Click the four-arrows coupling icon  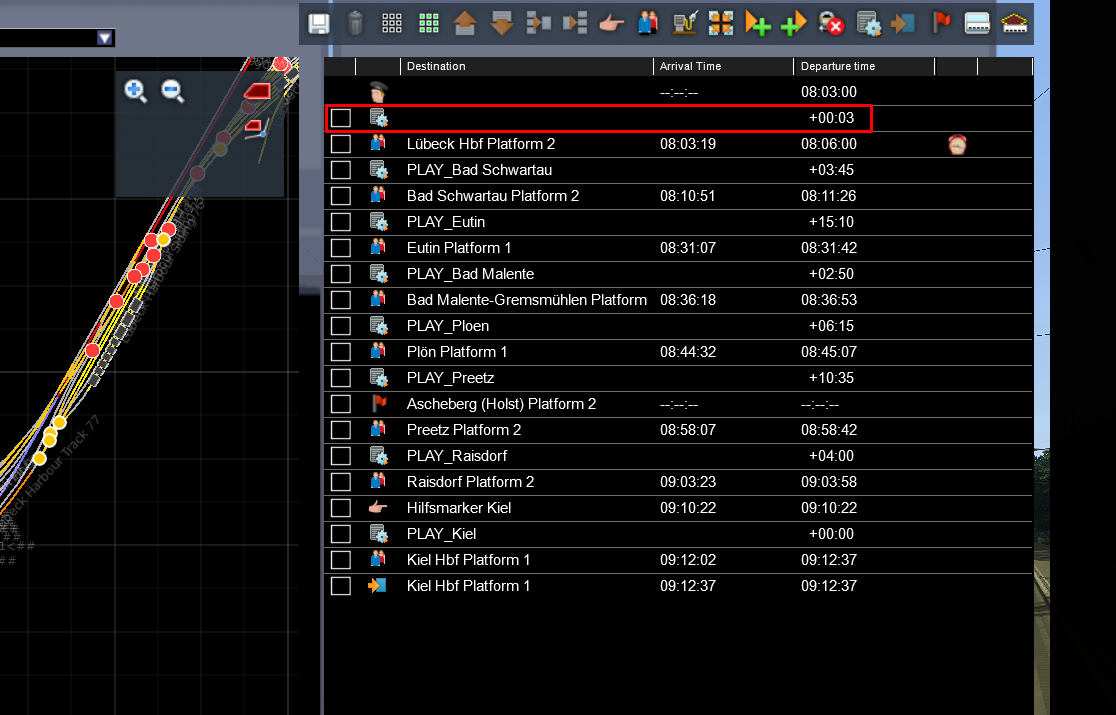(721, 23)
